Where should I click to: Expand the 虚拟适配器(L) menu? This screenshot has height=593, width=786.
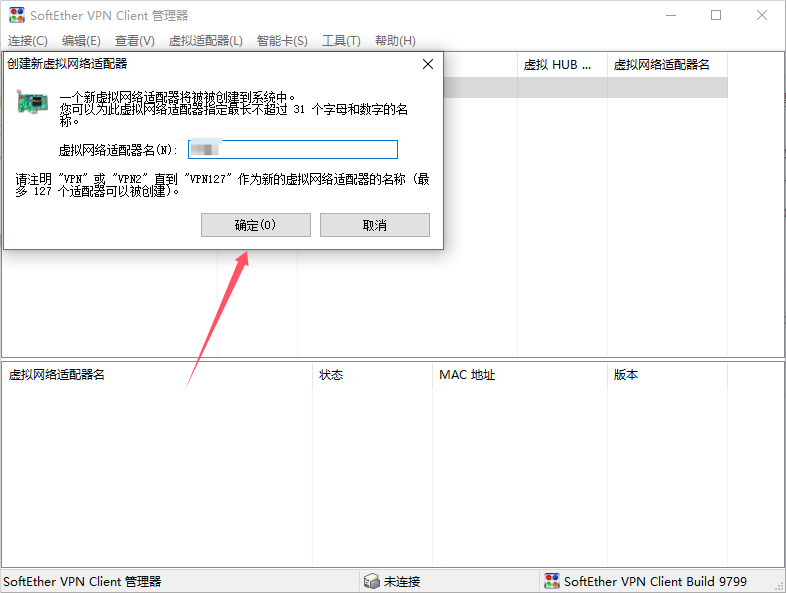[206, 41]
